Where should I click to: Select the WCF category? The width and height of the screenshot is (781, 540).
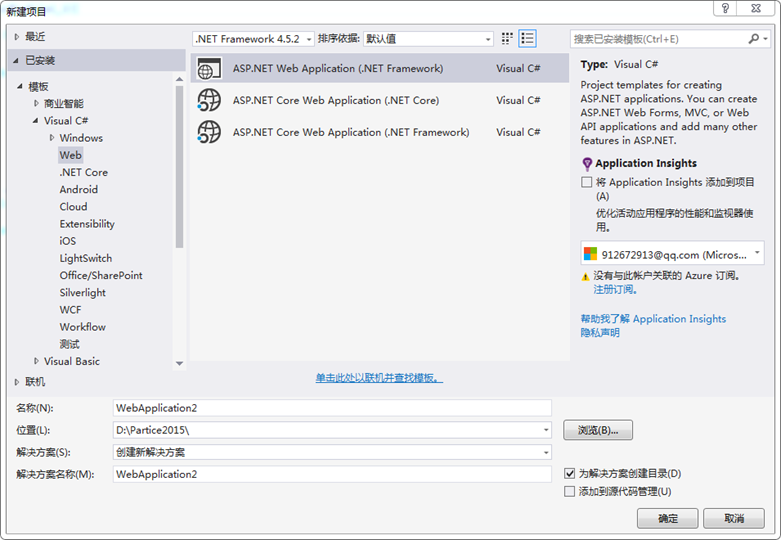click(70, 310)
